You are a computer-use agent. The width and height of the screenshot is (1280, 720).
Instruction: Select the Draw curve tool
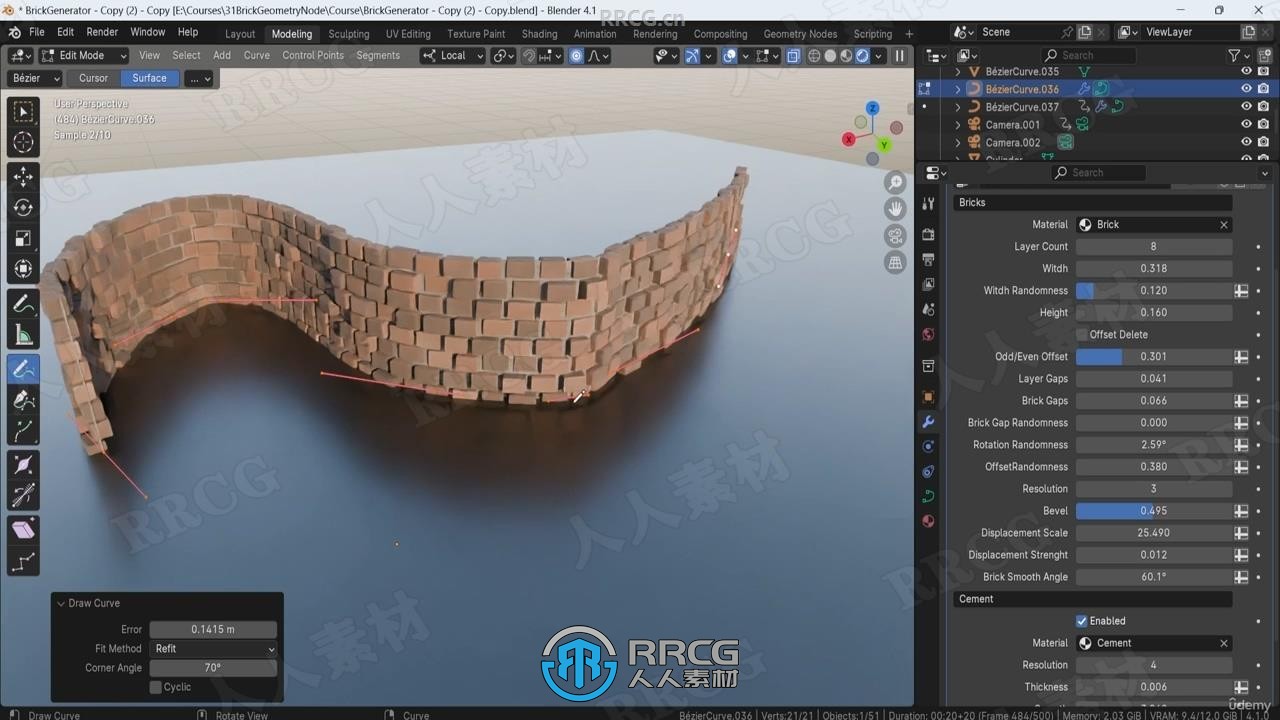point(23,369)
